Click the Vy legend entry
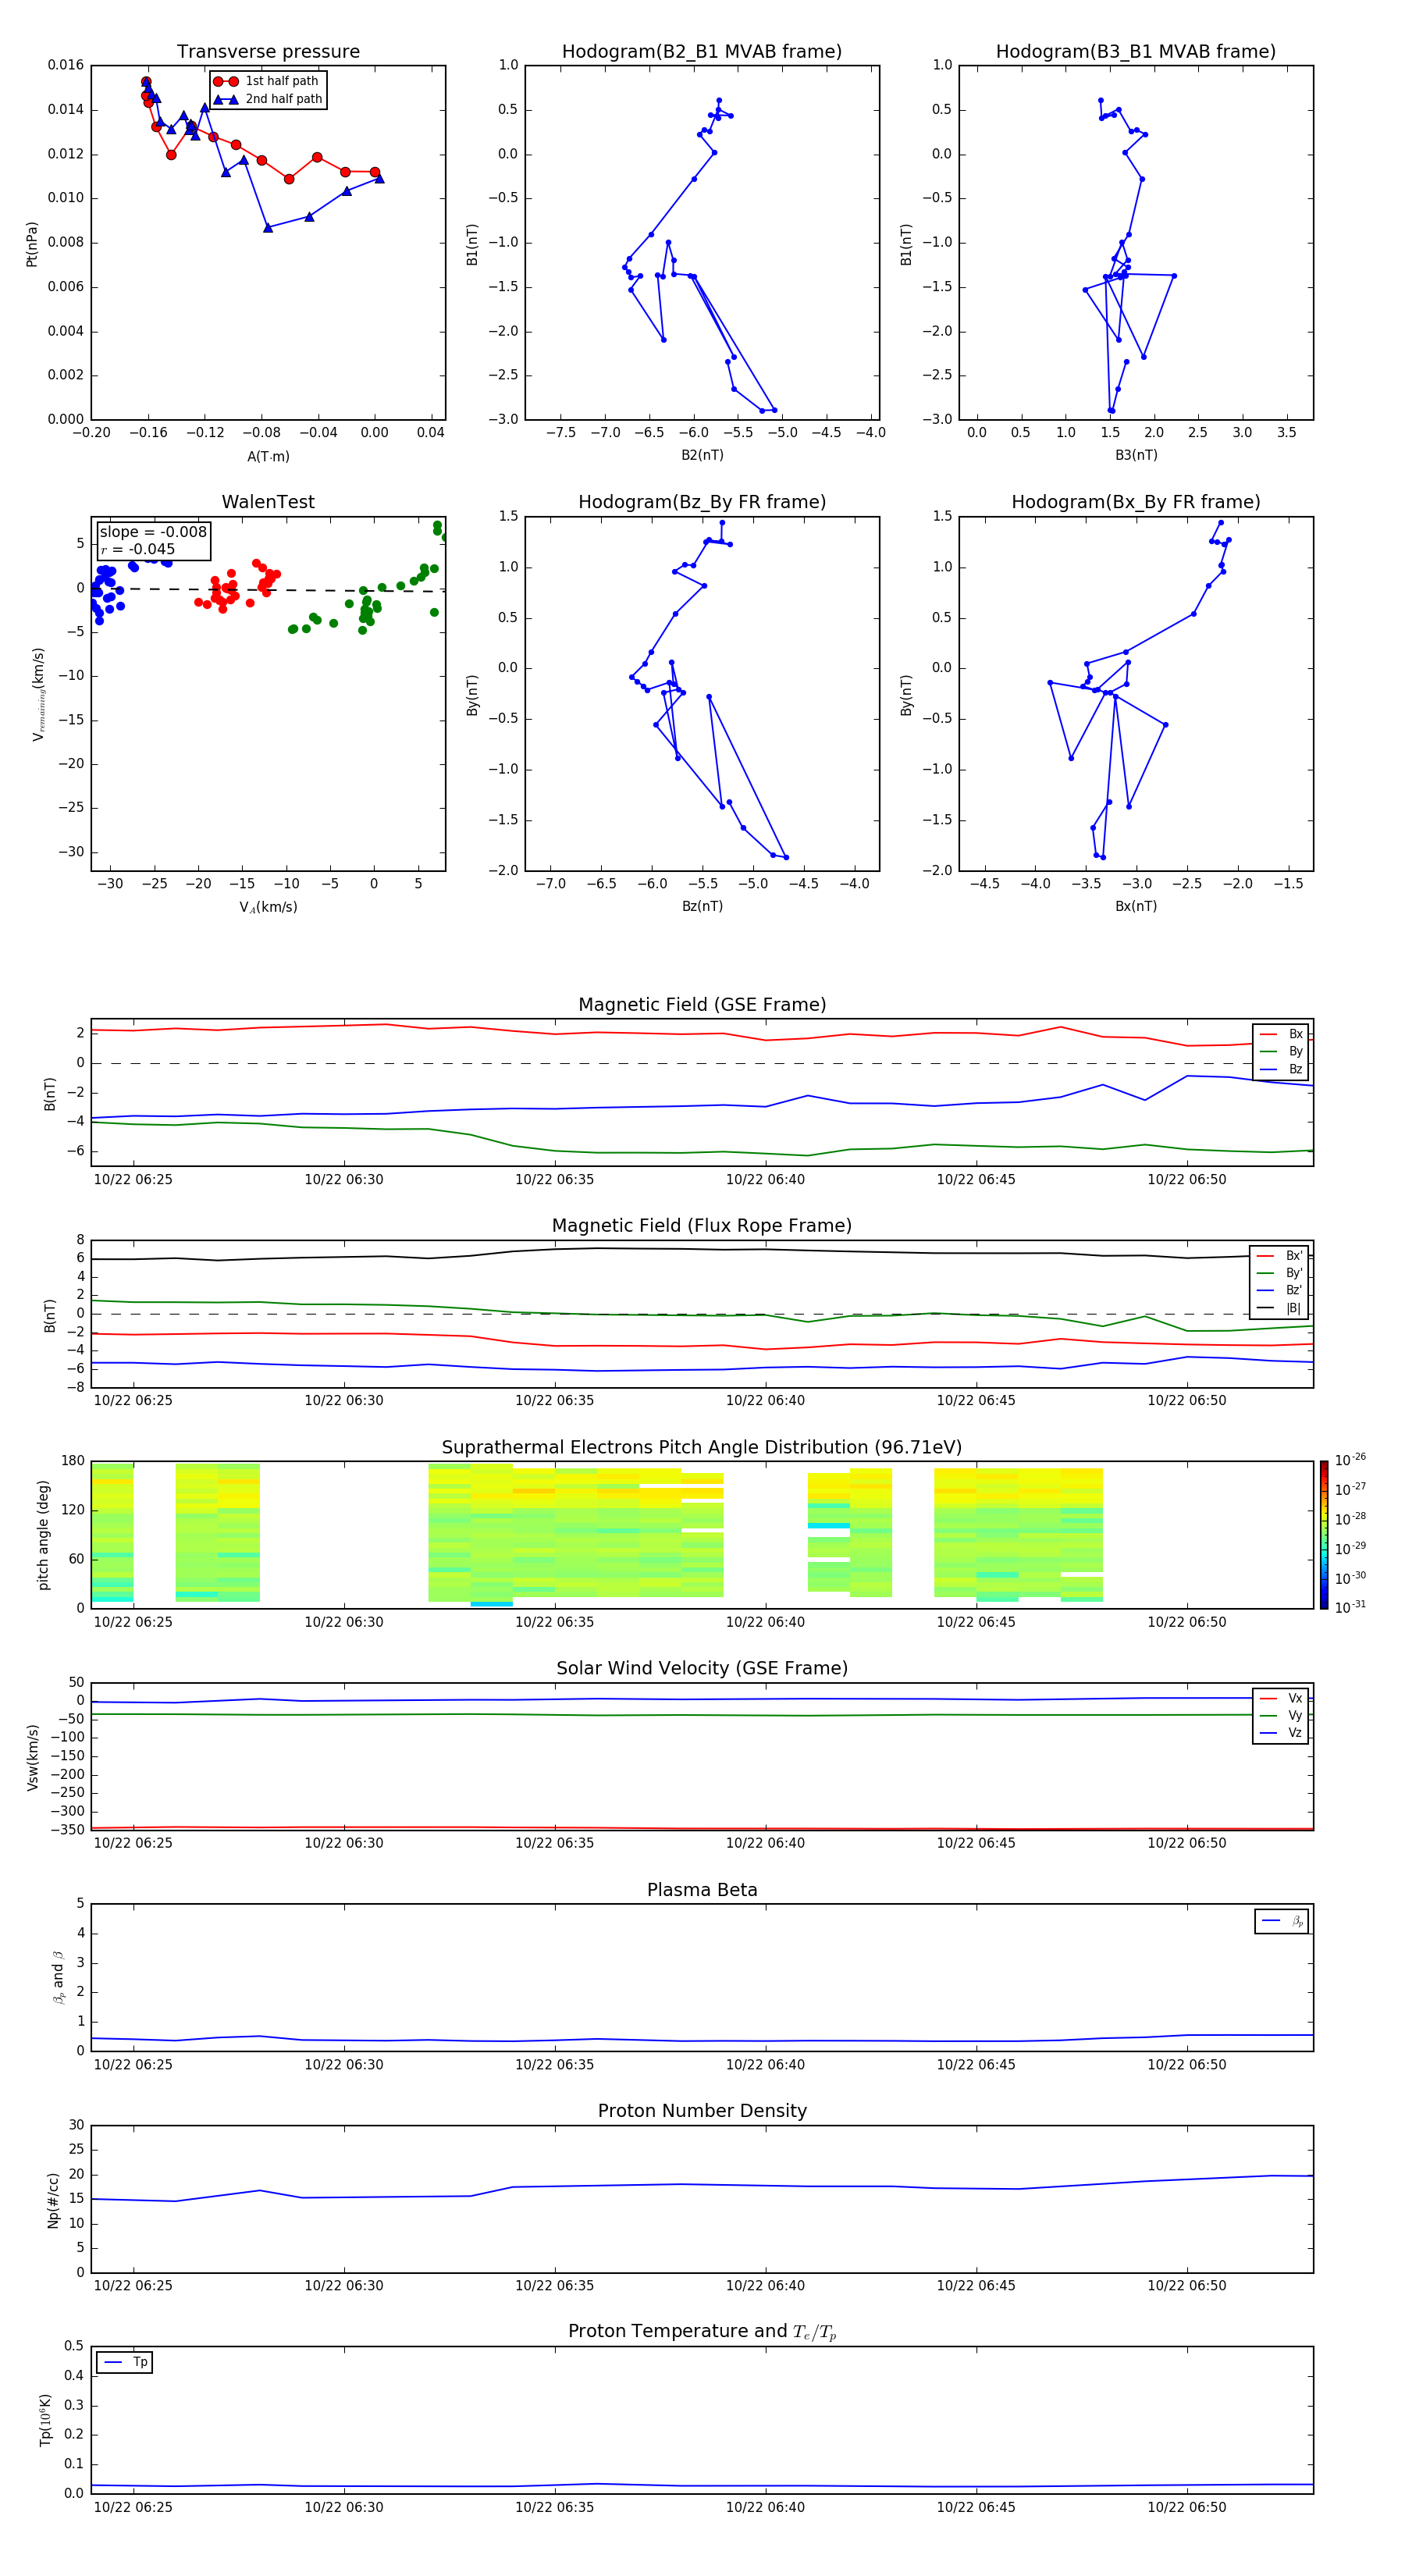The image size is (1405, 2576). coord(1281,1715)
